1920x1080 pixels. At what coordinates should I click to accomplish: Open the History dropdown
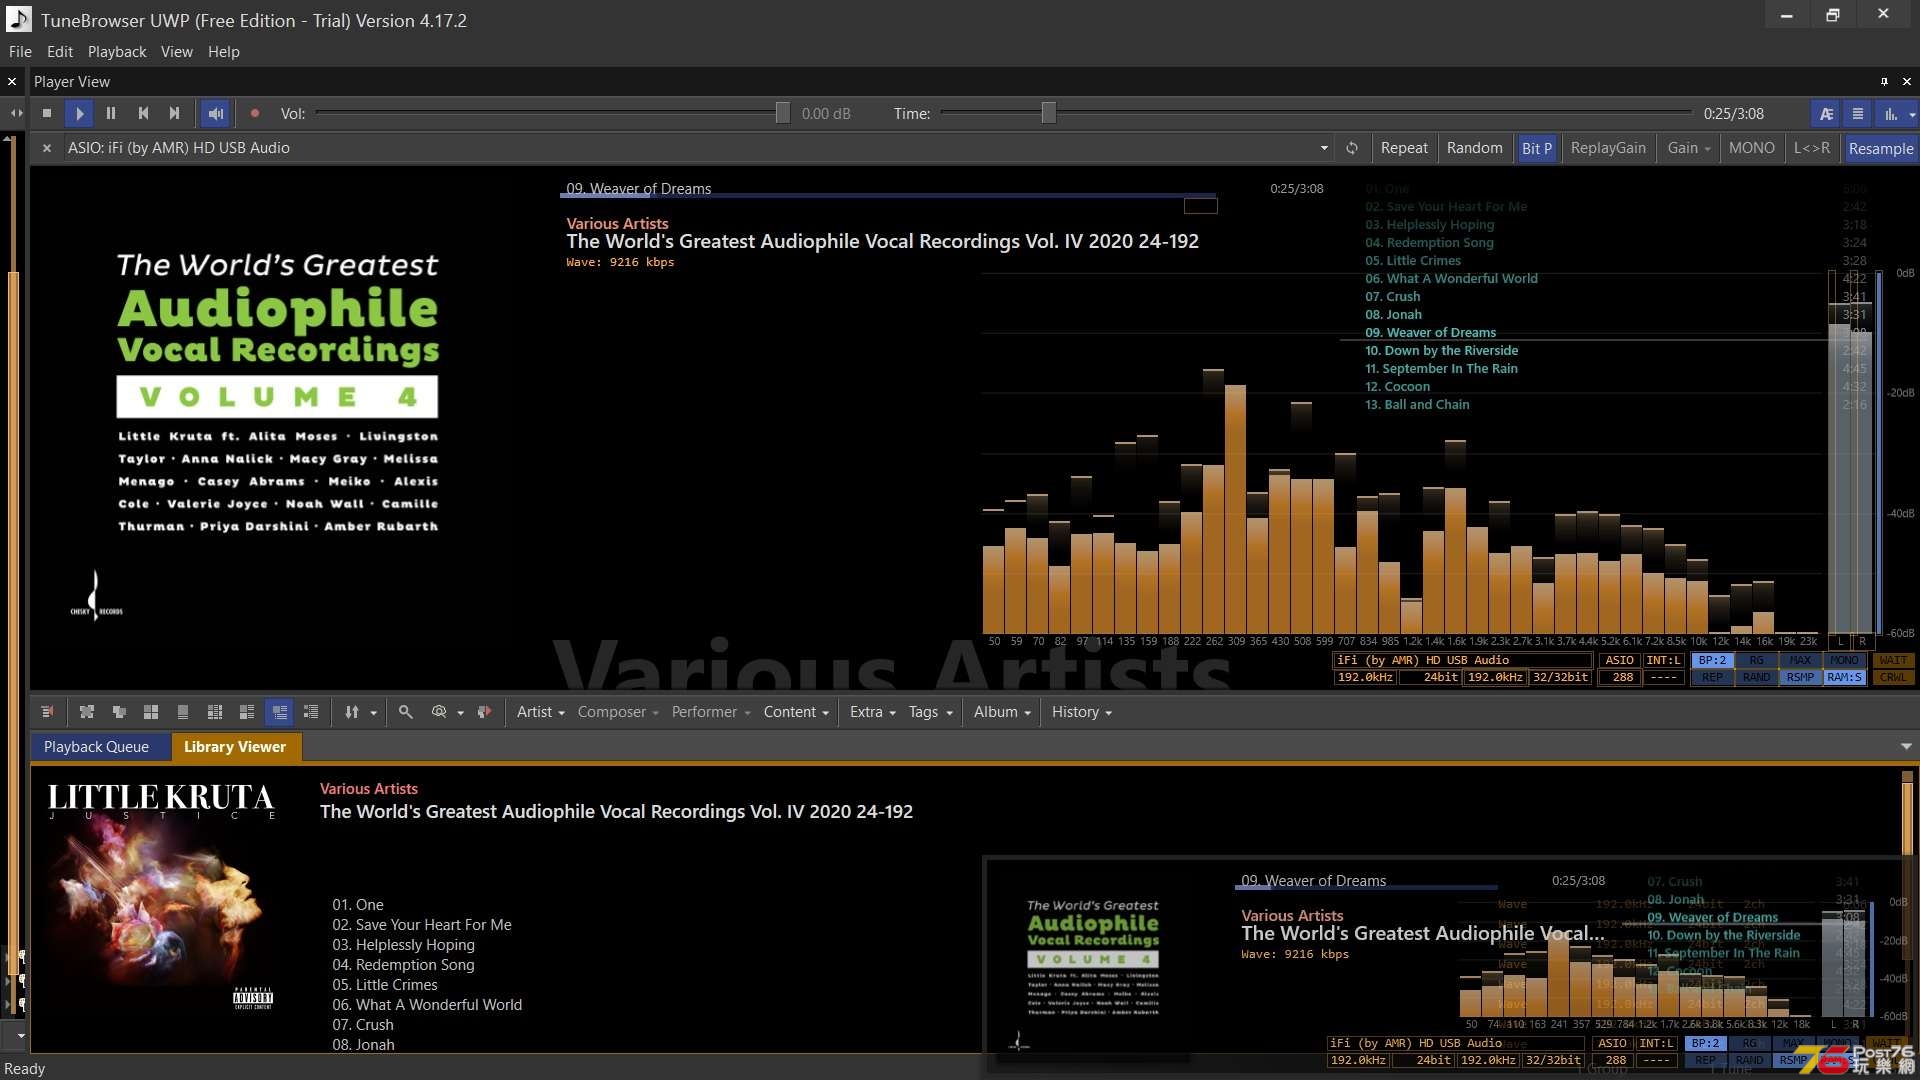[1082, 712]
